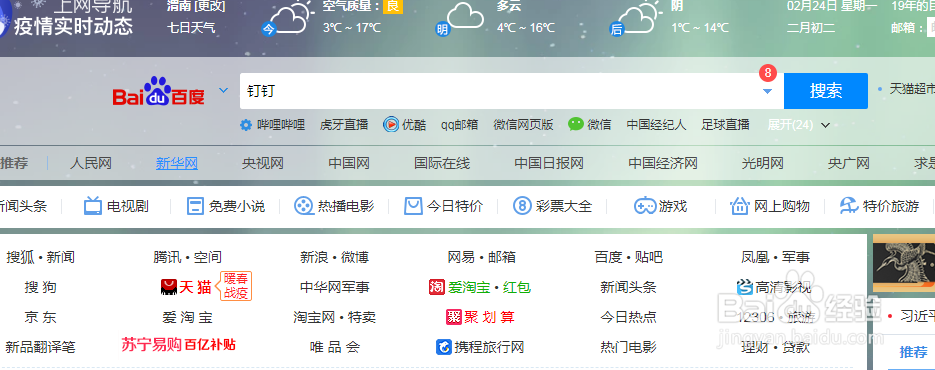Open 新品翻译笔 link

coord(41,347)
